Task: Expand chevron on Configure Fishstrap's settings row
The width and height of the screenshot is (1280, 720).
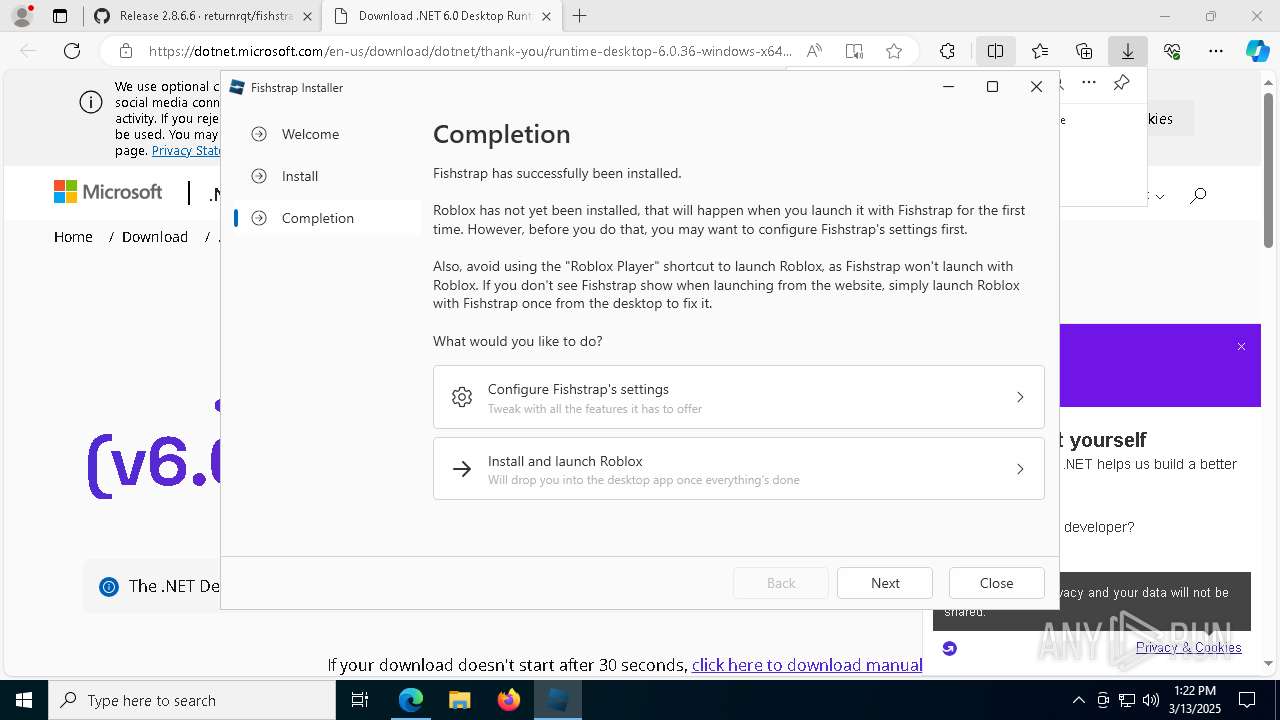Action: click(x=1020, y=397)
